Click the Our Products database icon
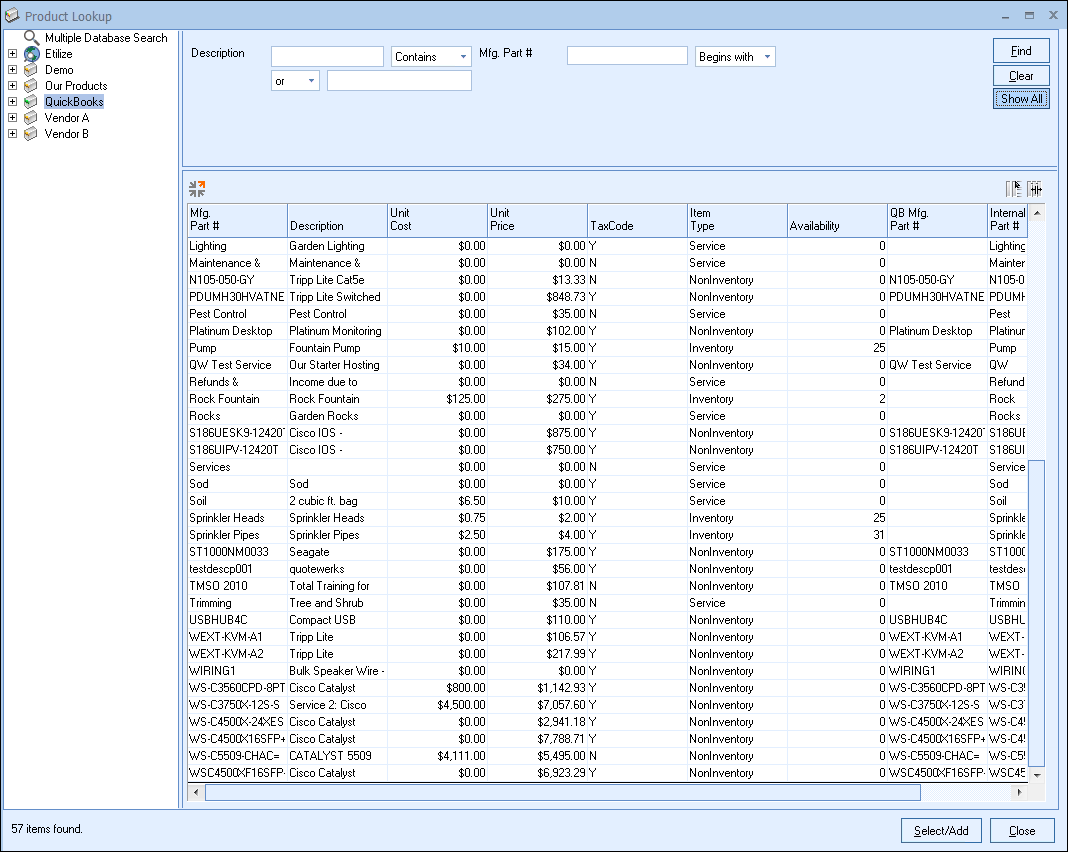Viewport: 1068px width, 852px height. [x=32, y=86]
